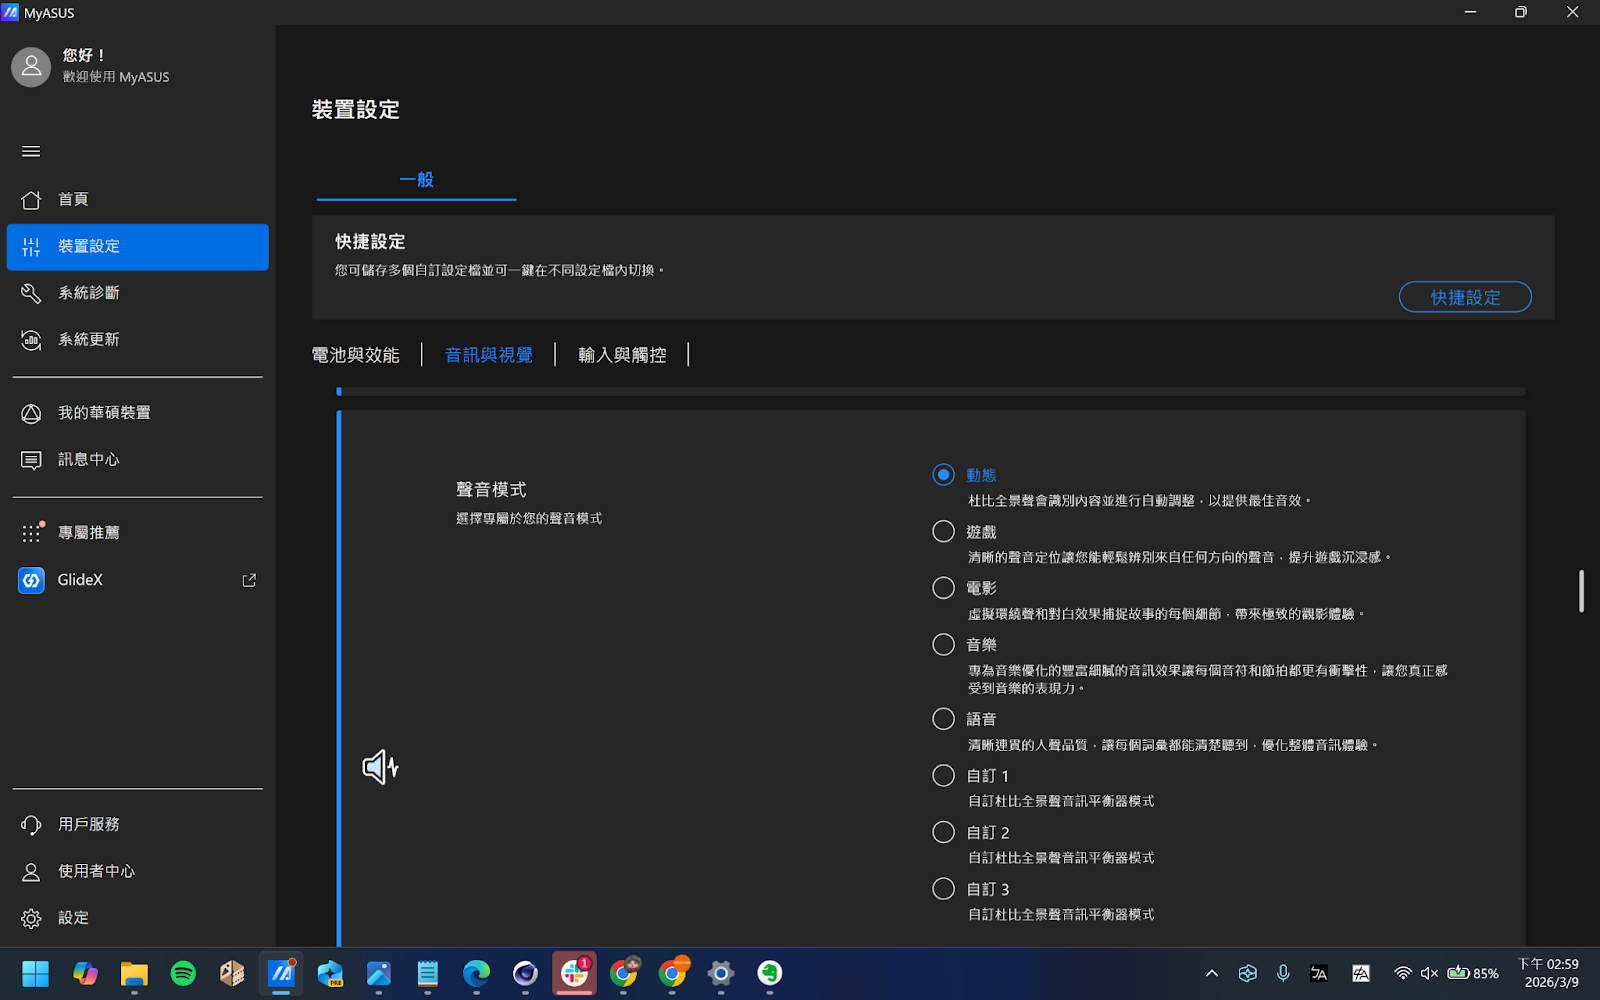This screenshot has height=1000, width=1600.
Task: Open 系統更新 from the sidebar
Action: [87, 339]
